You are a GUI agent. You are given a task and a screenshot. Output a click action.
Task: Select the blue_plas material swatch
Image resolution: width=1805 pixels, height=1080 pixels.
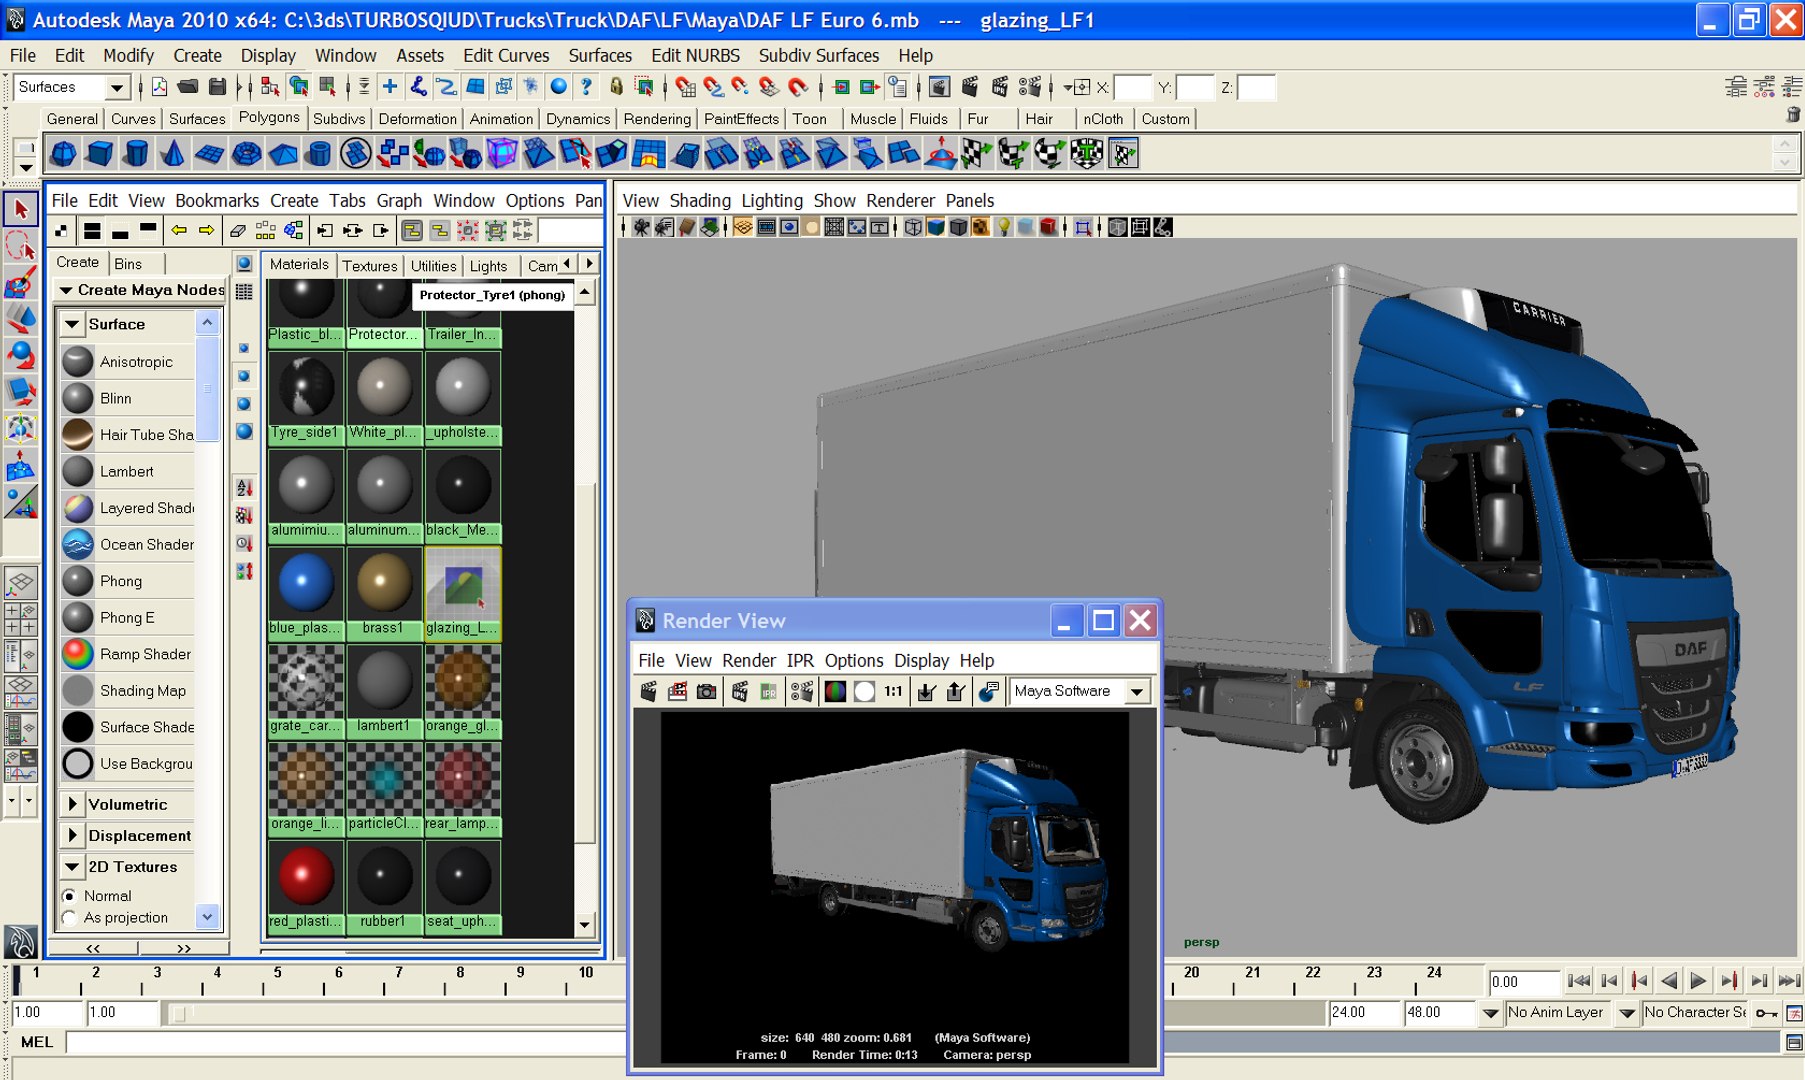[x=305, y=592]
